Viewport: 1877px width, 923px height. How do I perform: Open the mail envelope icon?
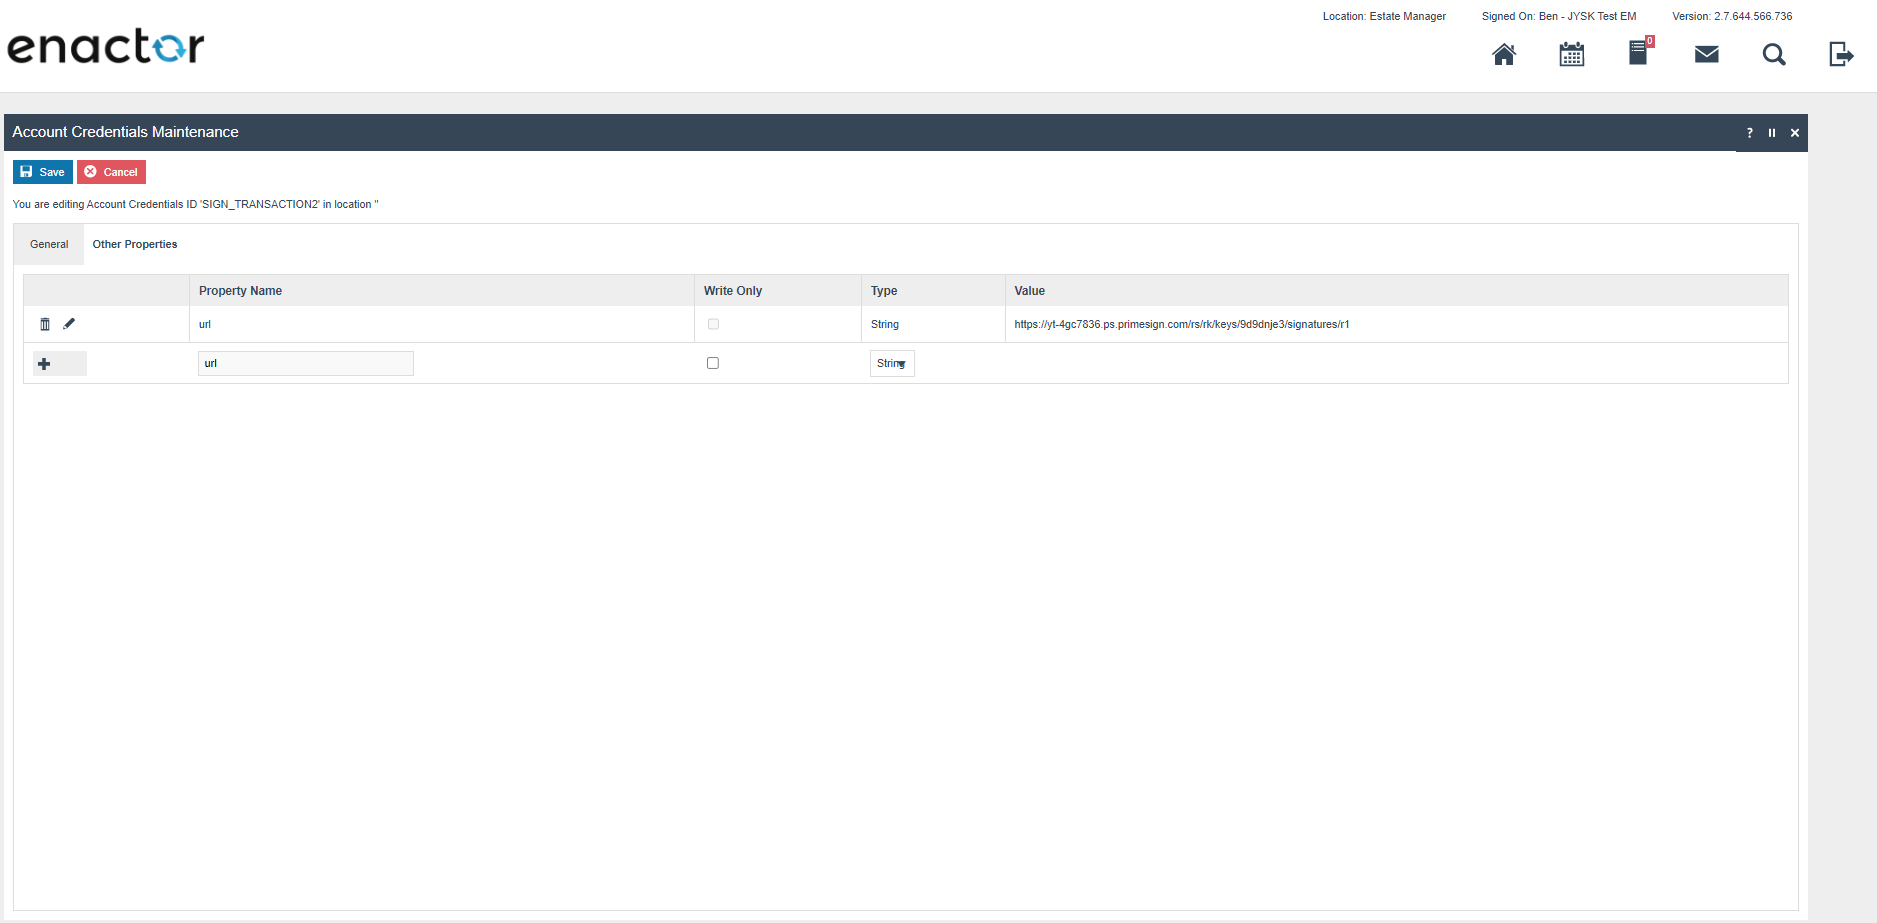coord(1706,54)
